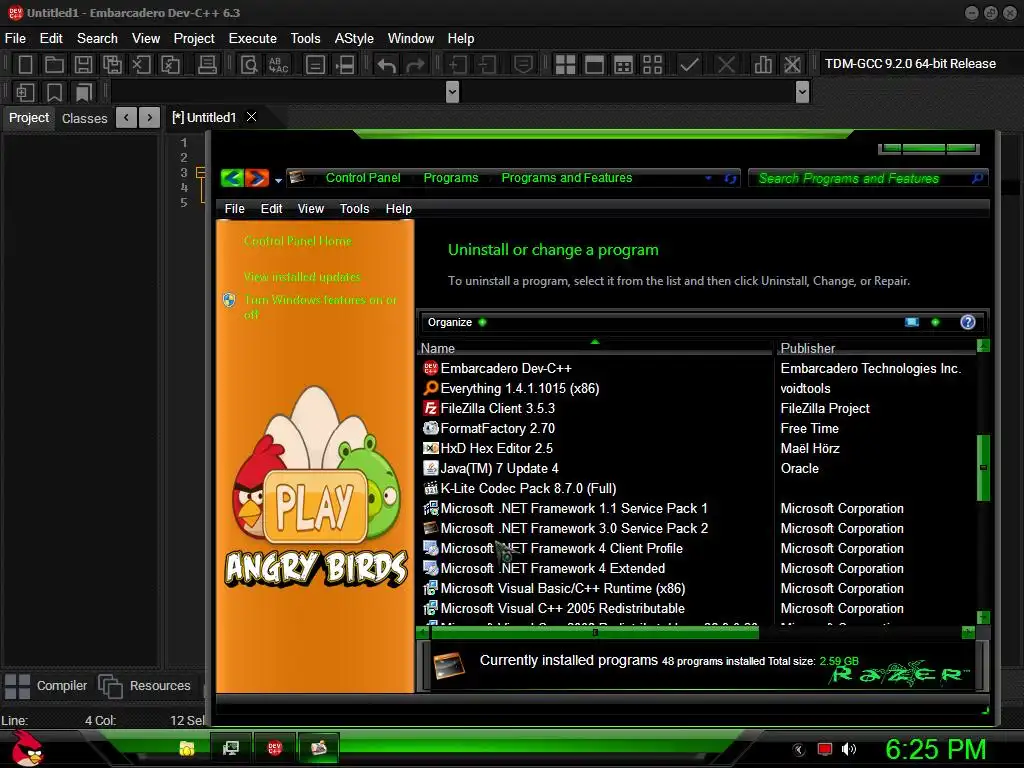Undo the last edit
The width and height of the screenshot is (1024, 768).
pyautogui.click(x=387, y=64)
